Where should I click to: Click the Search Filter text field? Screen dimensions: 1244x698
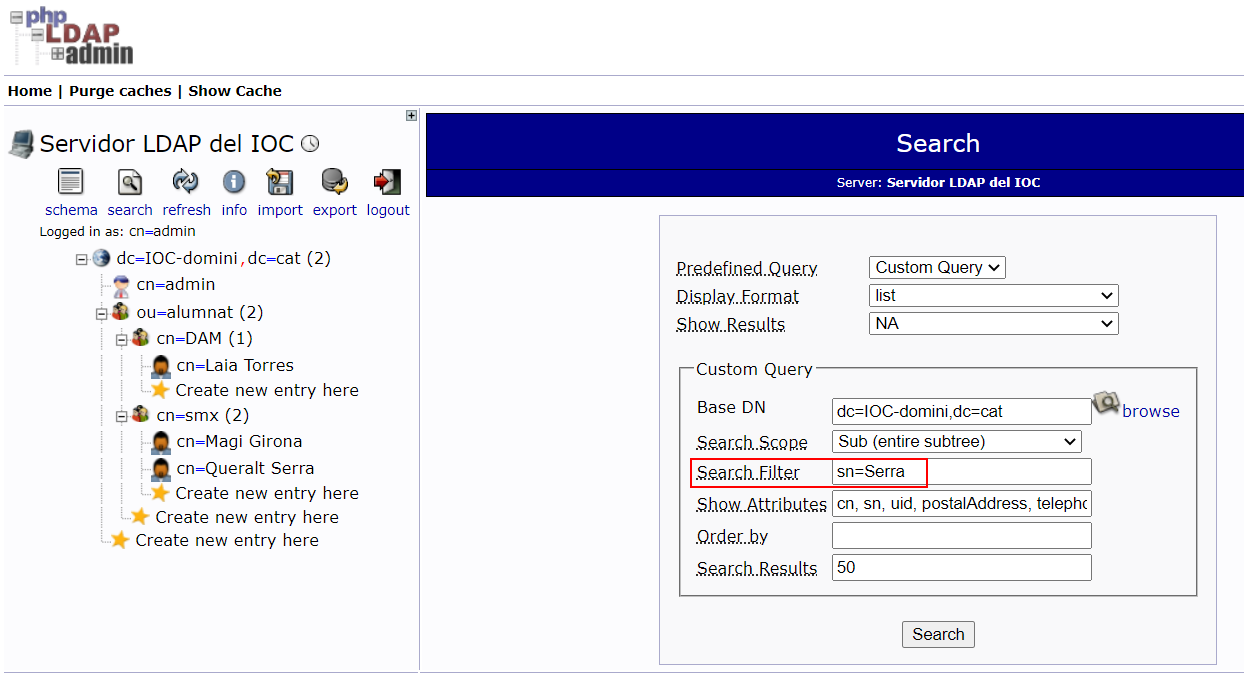click(x=960, y=472)
